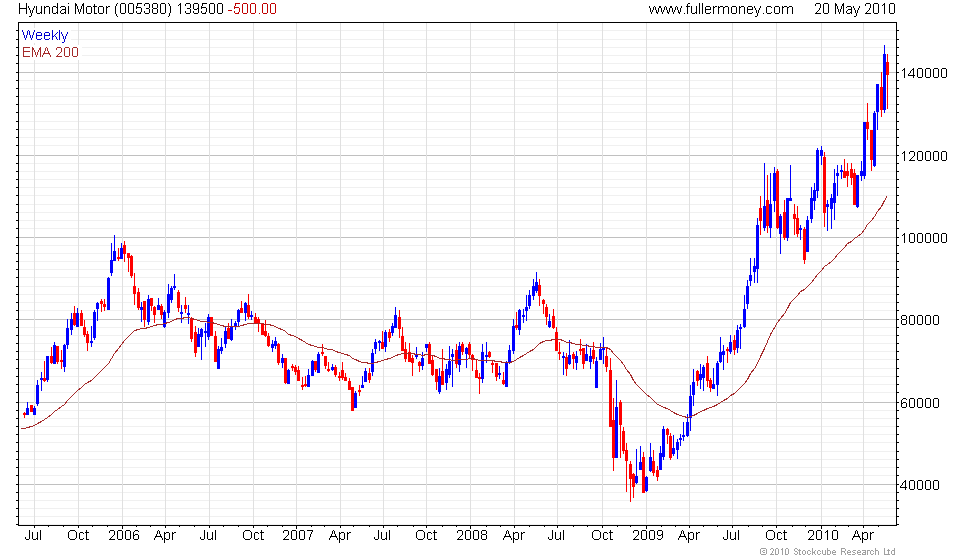Click the 2010 year label on time axis
Image resolution: width=980 pixels, height=560 pixels.
coord(822,536)
